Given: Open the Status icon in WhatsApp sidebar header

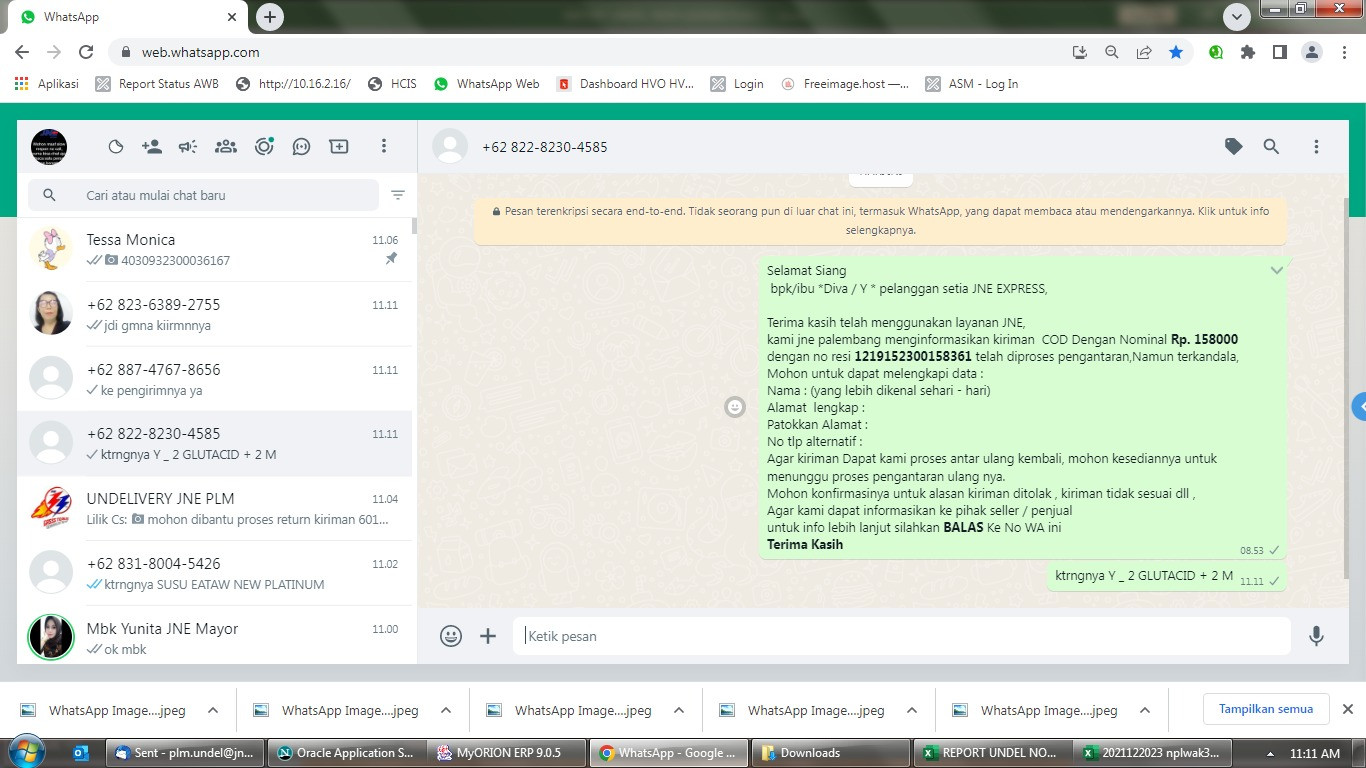Looking at the screenshot, I should click(116, 147).
